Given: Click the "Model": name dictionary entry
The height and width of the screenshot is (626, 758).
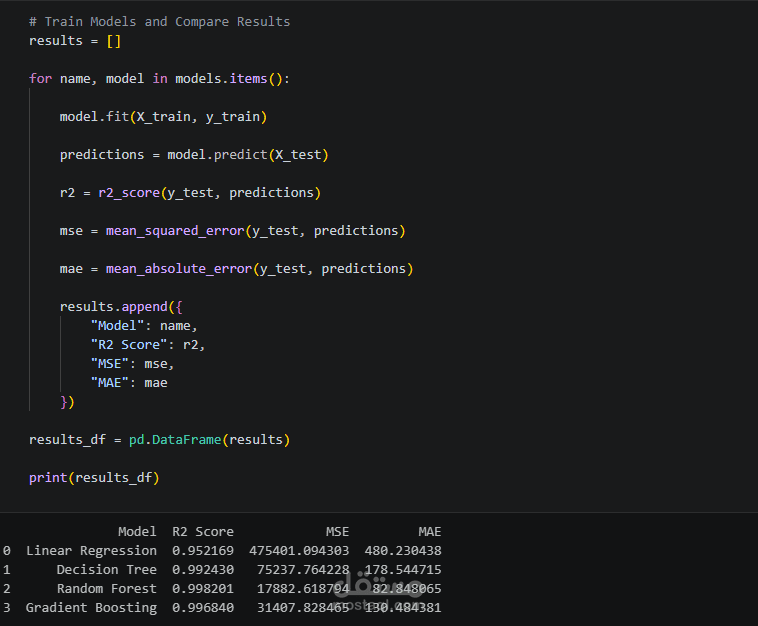Looking at the screenshot, I should point(144,326).
